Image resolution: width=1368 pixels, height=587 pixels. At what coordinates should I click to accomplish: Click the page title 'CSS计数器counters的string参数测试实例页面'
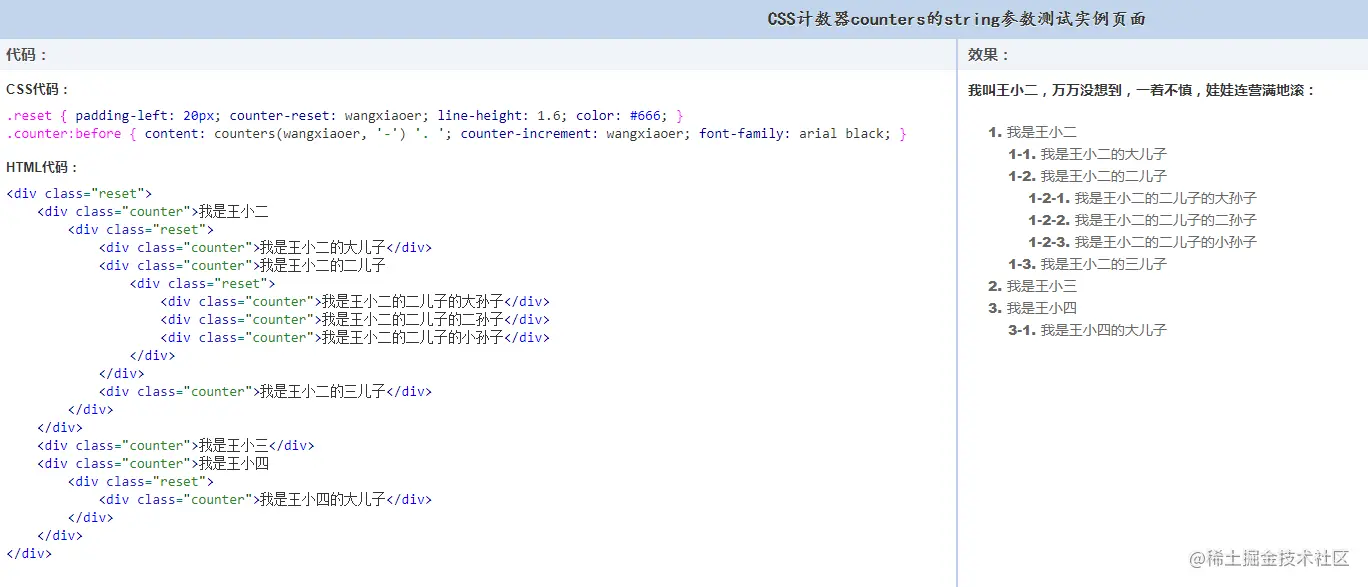tap(956, 19)
